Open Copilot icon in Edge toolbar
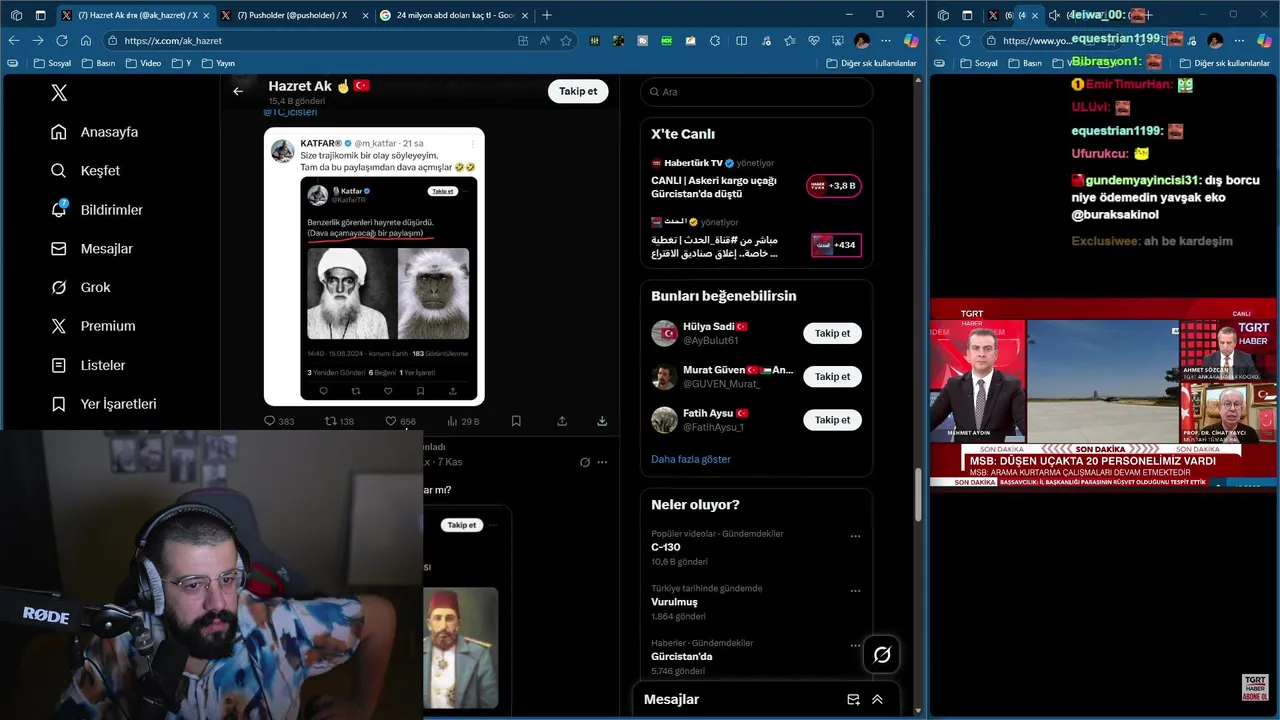The height and width of the screenshot is (720, 1280). (910, 41)
